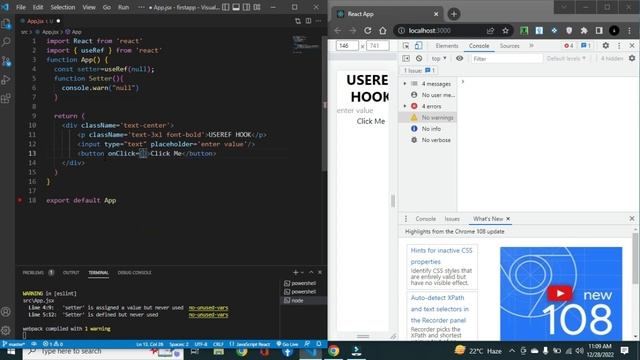Toggle the DevTools device toolbar icon
640x360 pixels.
click(419, 46)
